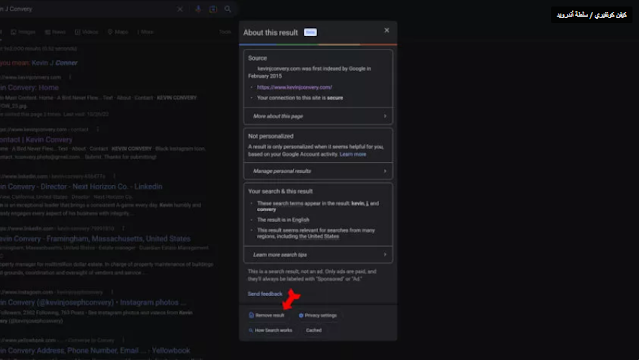Clear the search box text
The width and height of the screenshot is (639, 360).
point(180,9)
